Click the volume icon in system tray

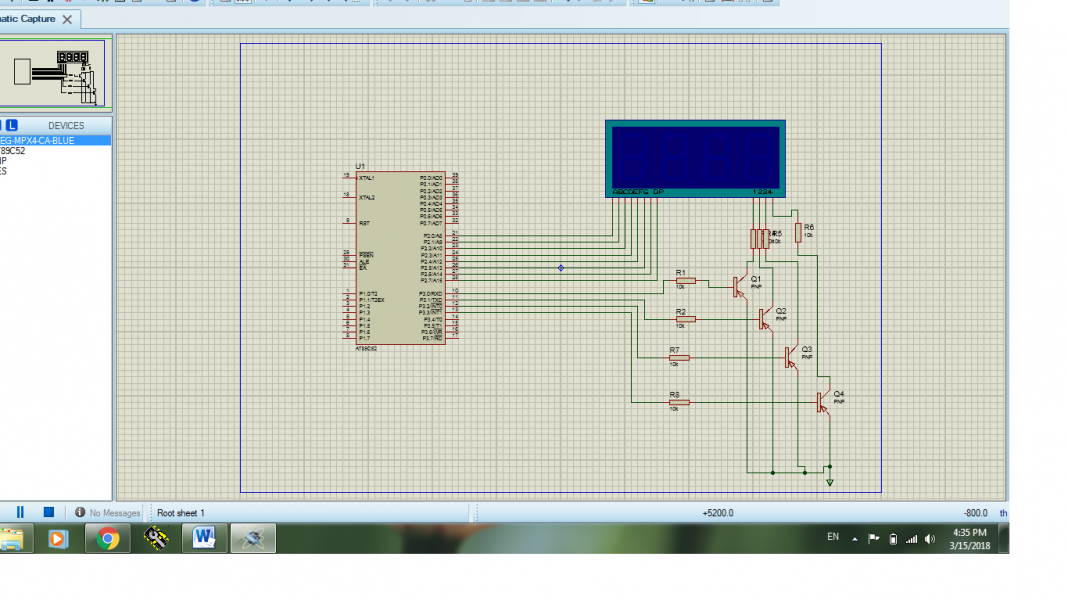pos(929,539)
